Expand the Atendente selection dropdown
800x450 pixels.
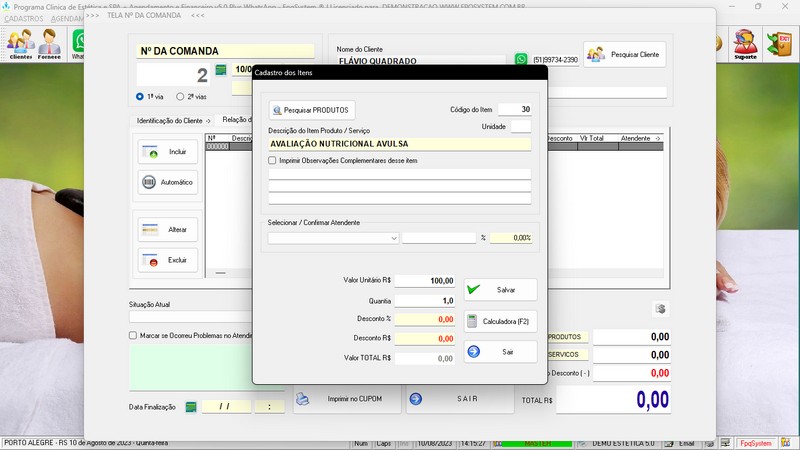394,238
